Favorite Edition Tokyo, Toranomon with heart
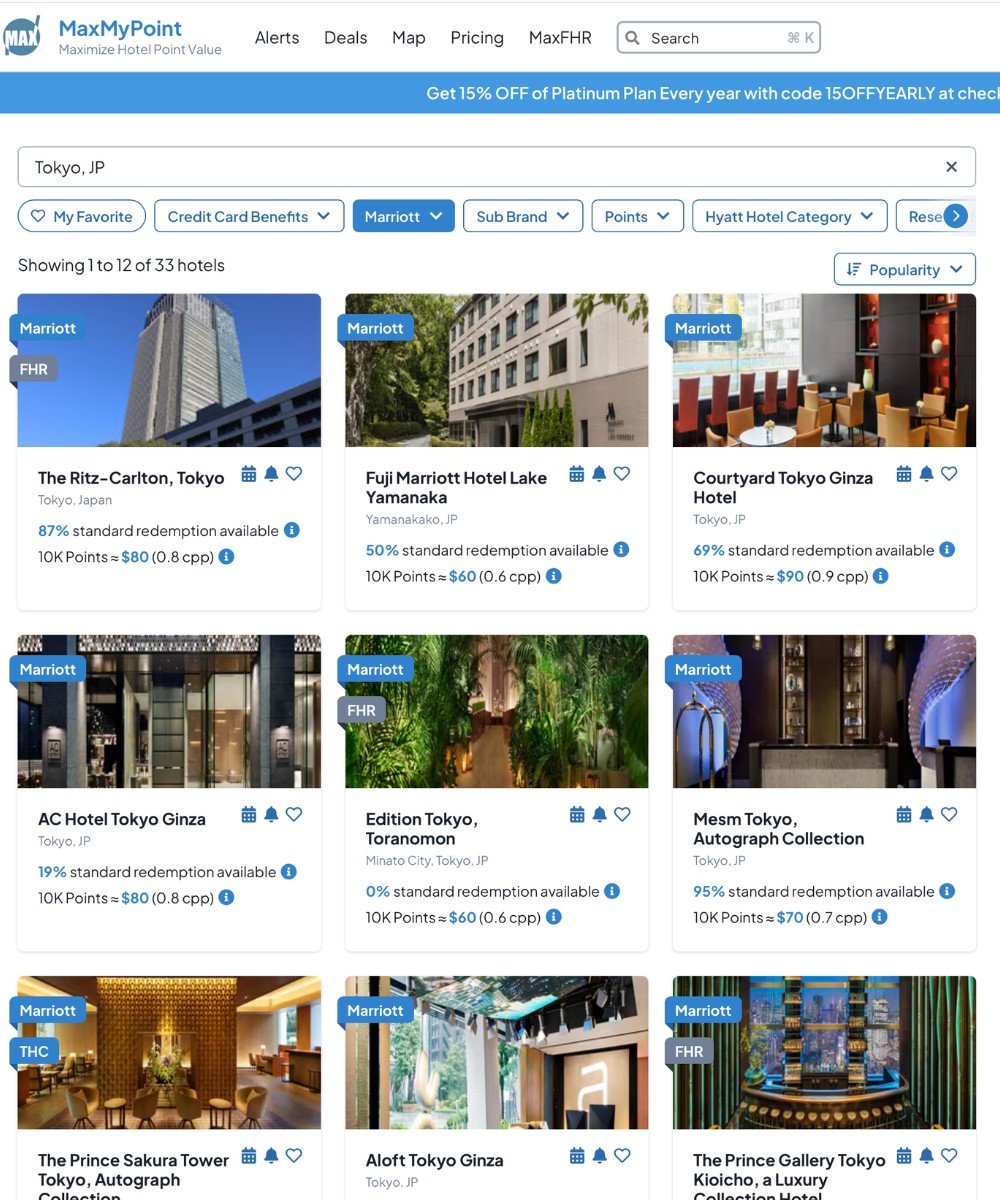The image size is (1000, 1200). (622, 815)
